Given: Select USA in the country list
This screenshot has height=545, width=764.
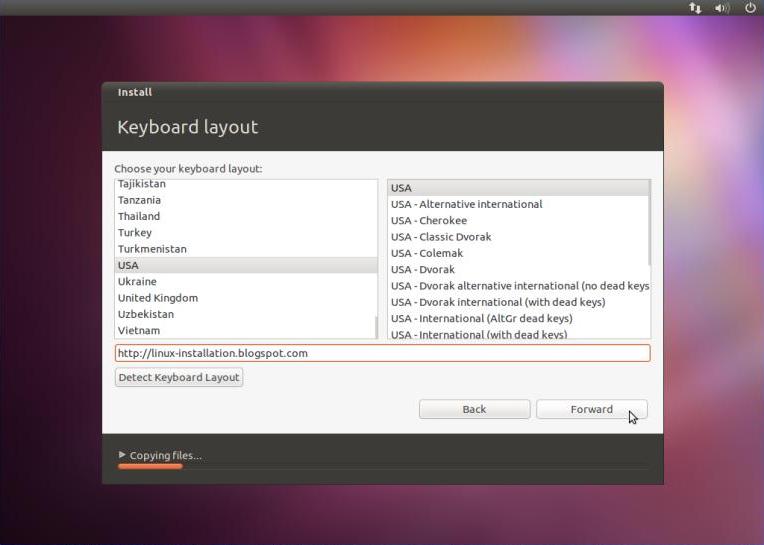Looking at the screenshot, I should point(246,265).
